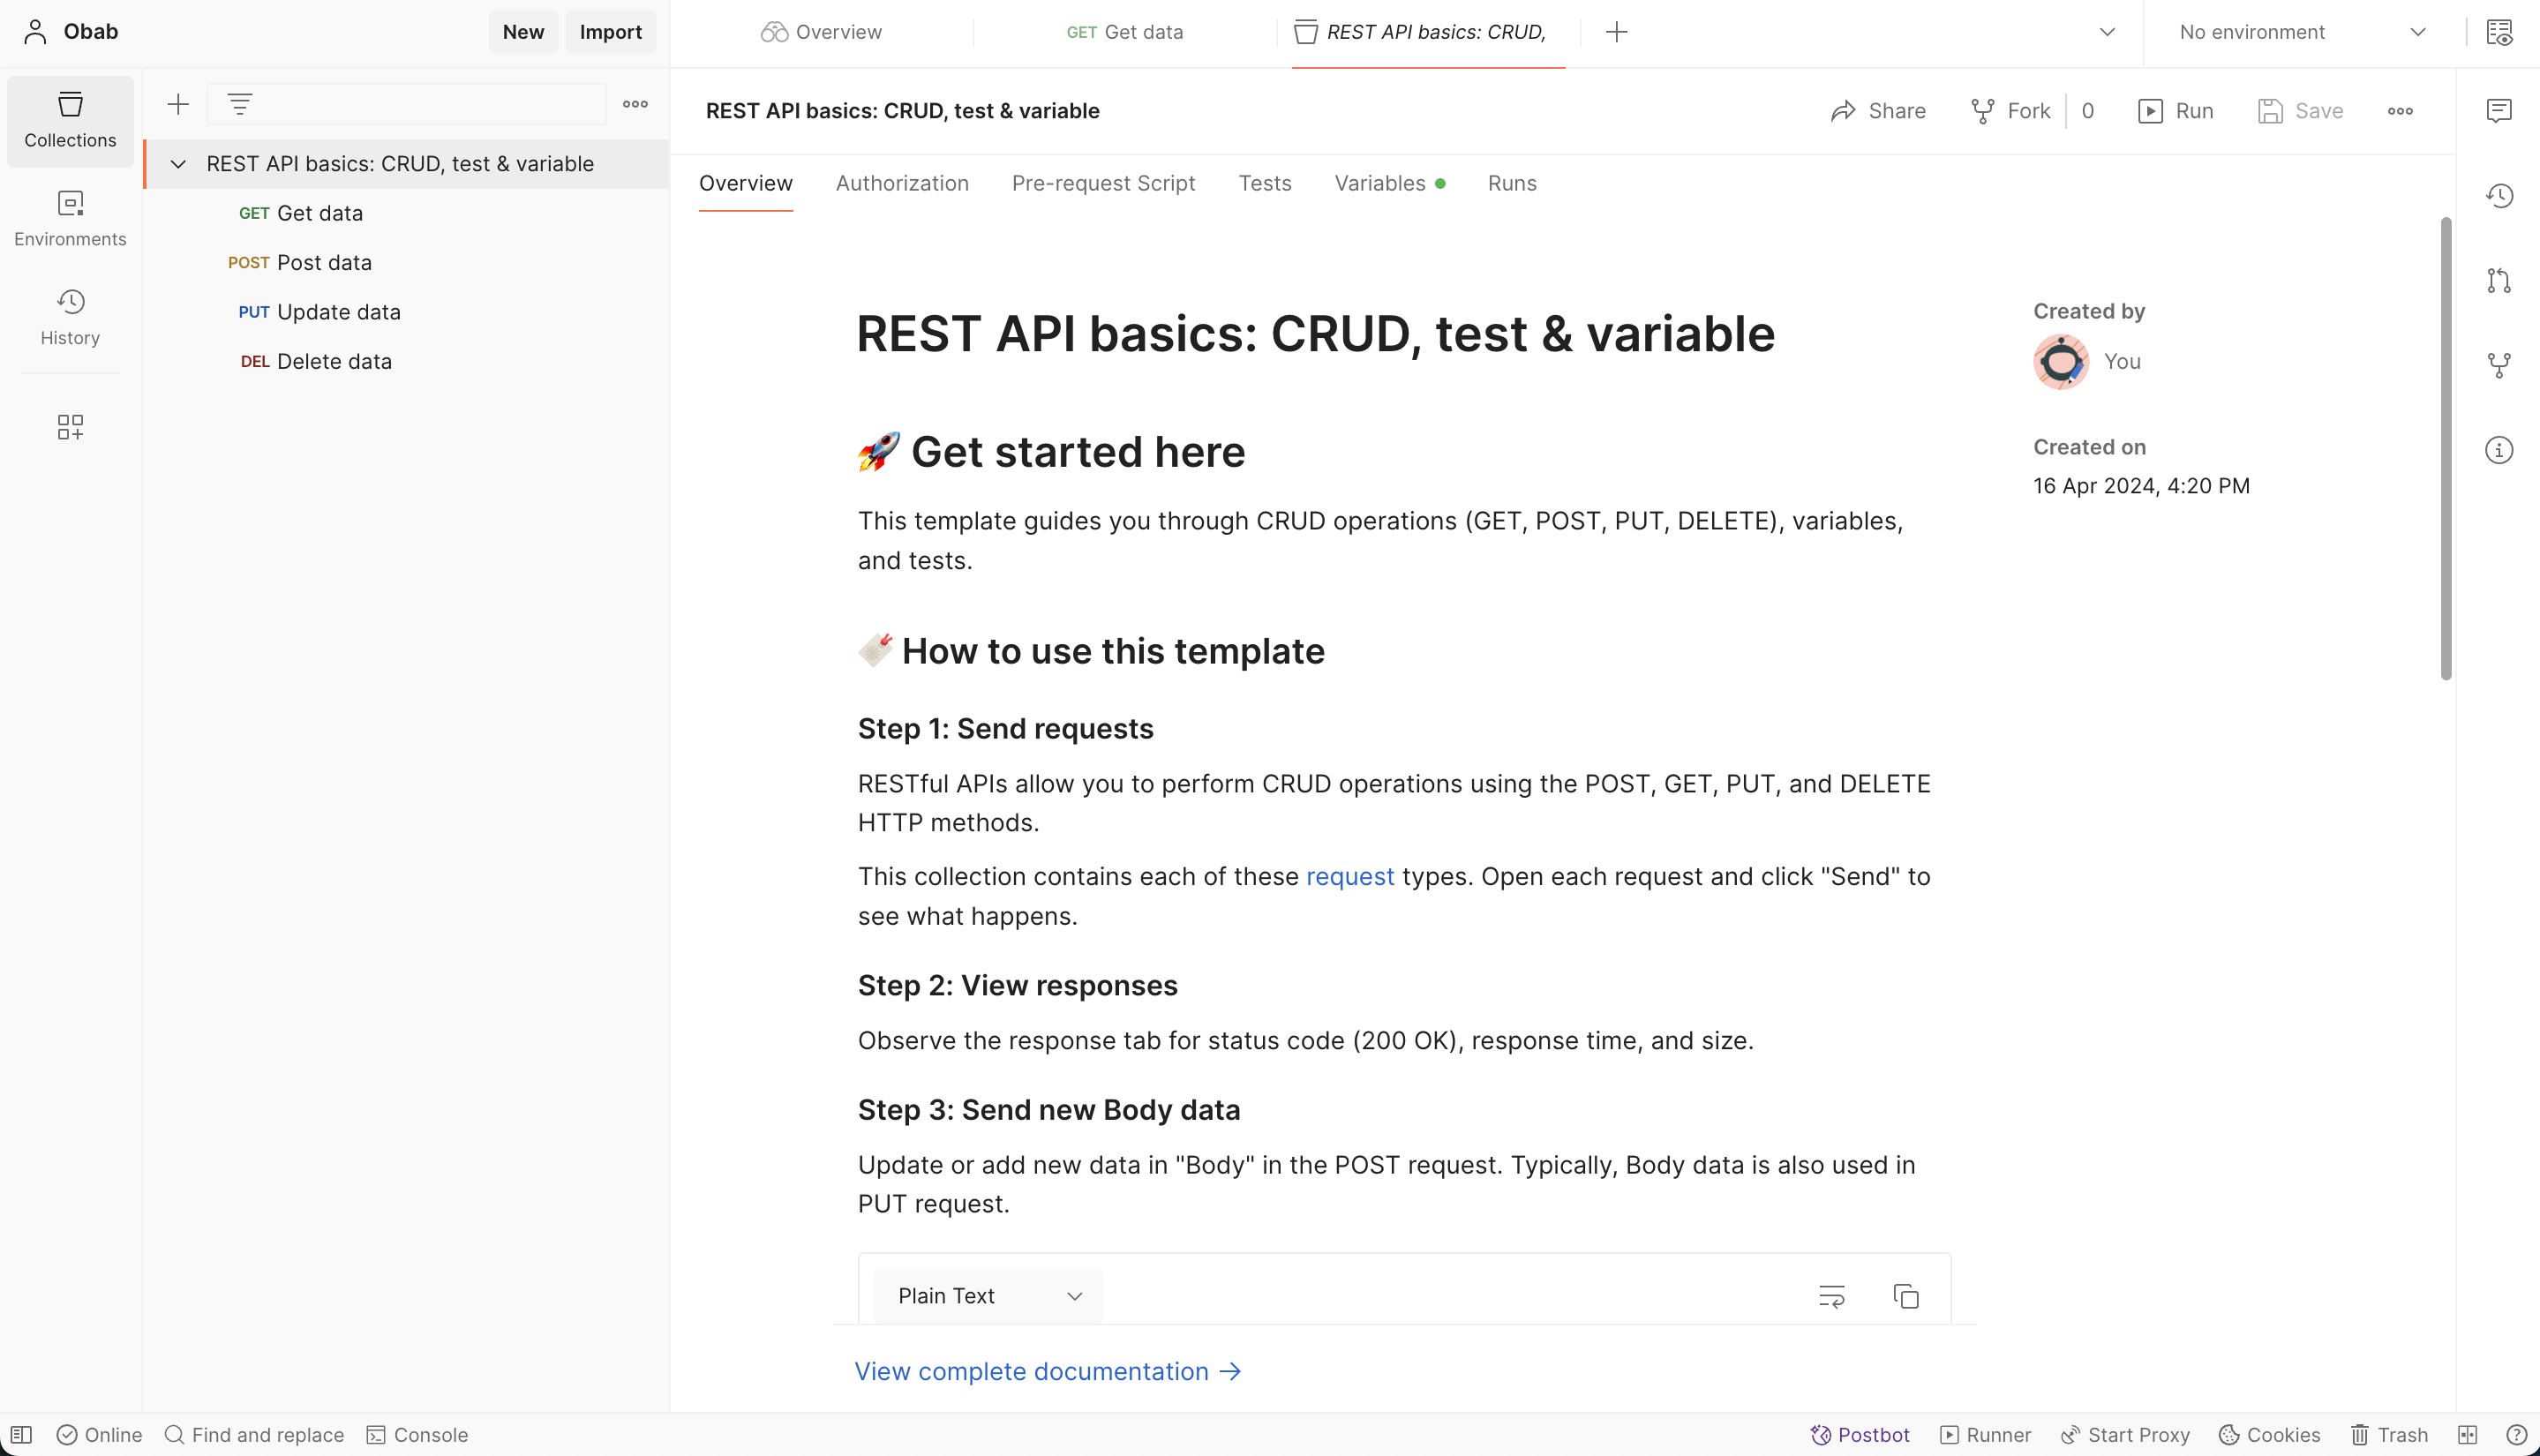Open a new tab with plus icon
2540x1456 pixels.
coord(1616,32)
